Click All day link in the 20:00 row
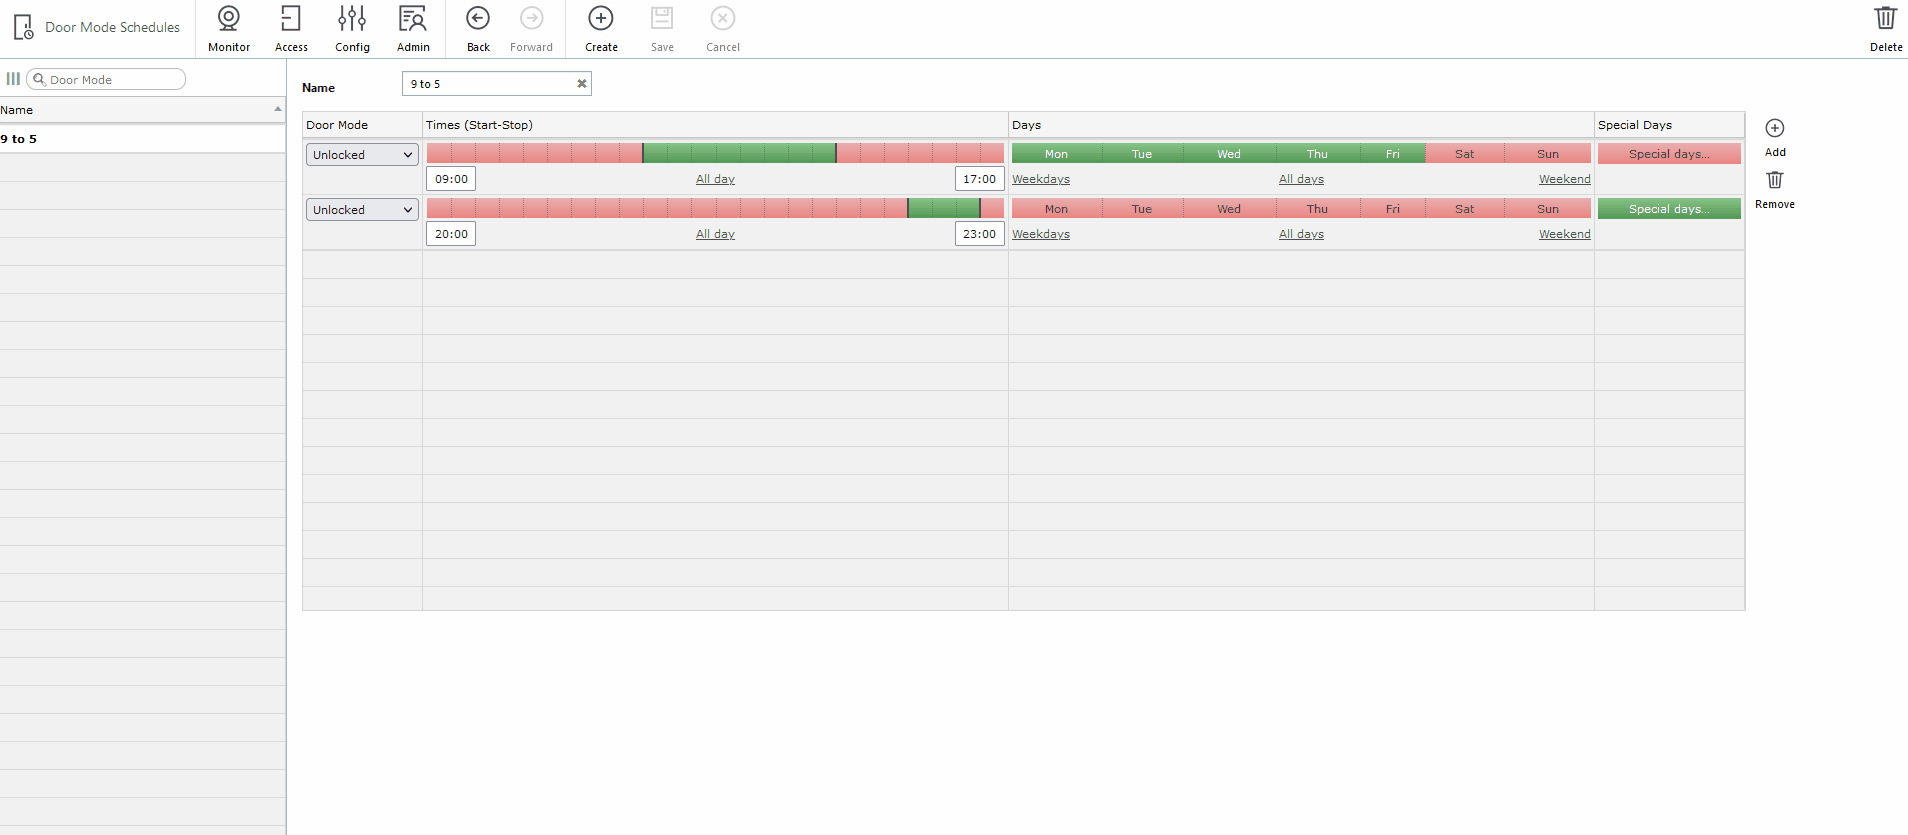 pyautogui.click(x=715, y=234)
